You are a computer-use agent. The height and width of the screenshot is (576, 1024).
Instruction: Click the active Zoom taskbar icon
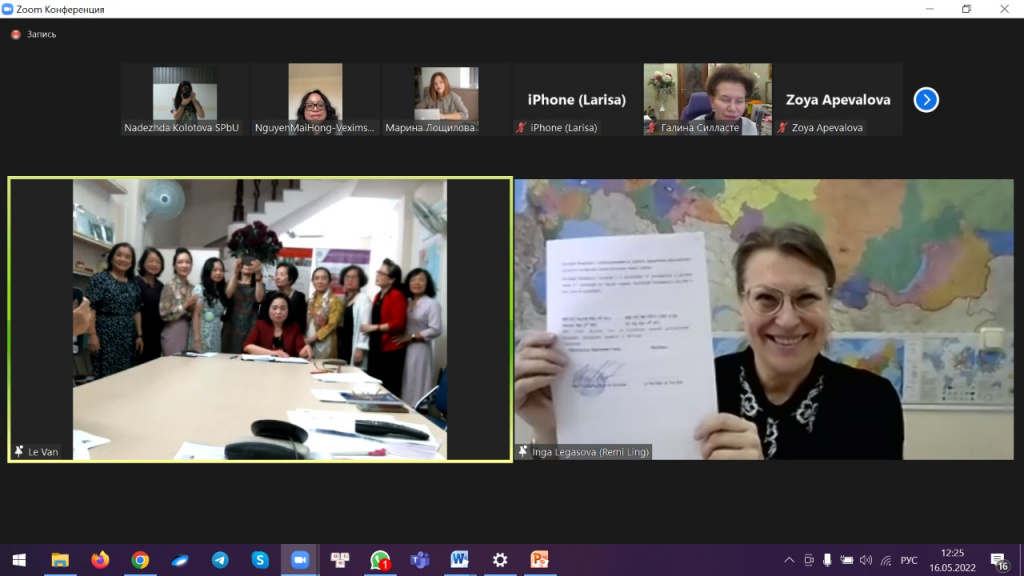300,560
